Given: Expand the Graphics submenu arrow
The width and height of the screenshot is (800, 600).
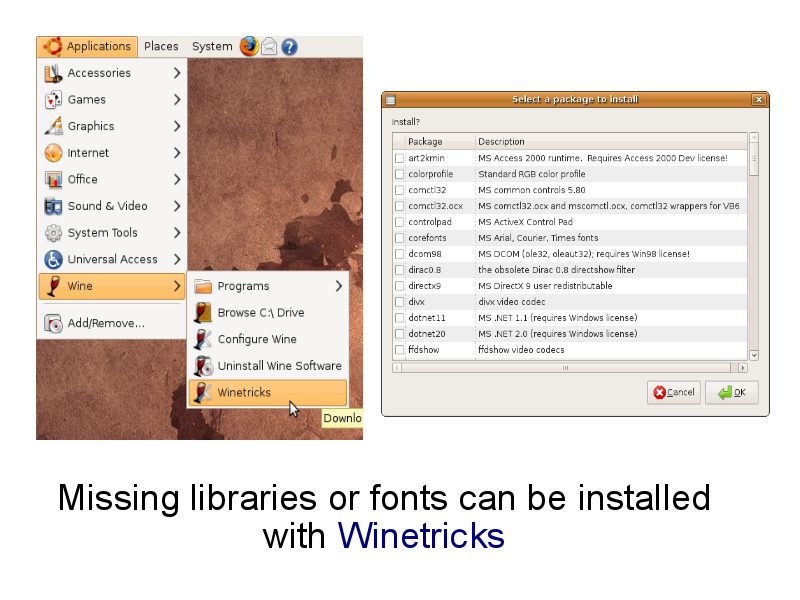Looking at the screenshot, I should pyautogui.click(x=177, y=127).
